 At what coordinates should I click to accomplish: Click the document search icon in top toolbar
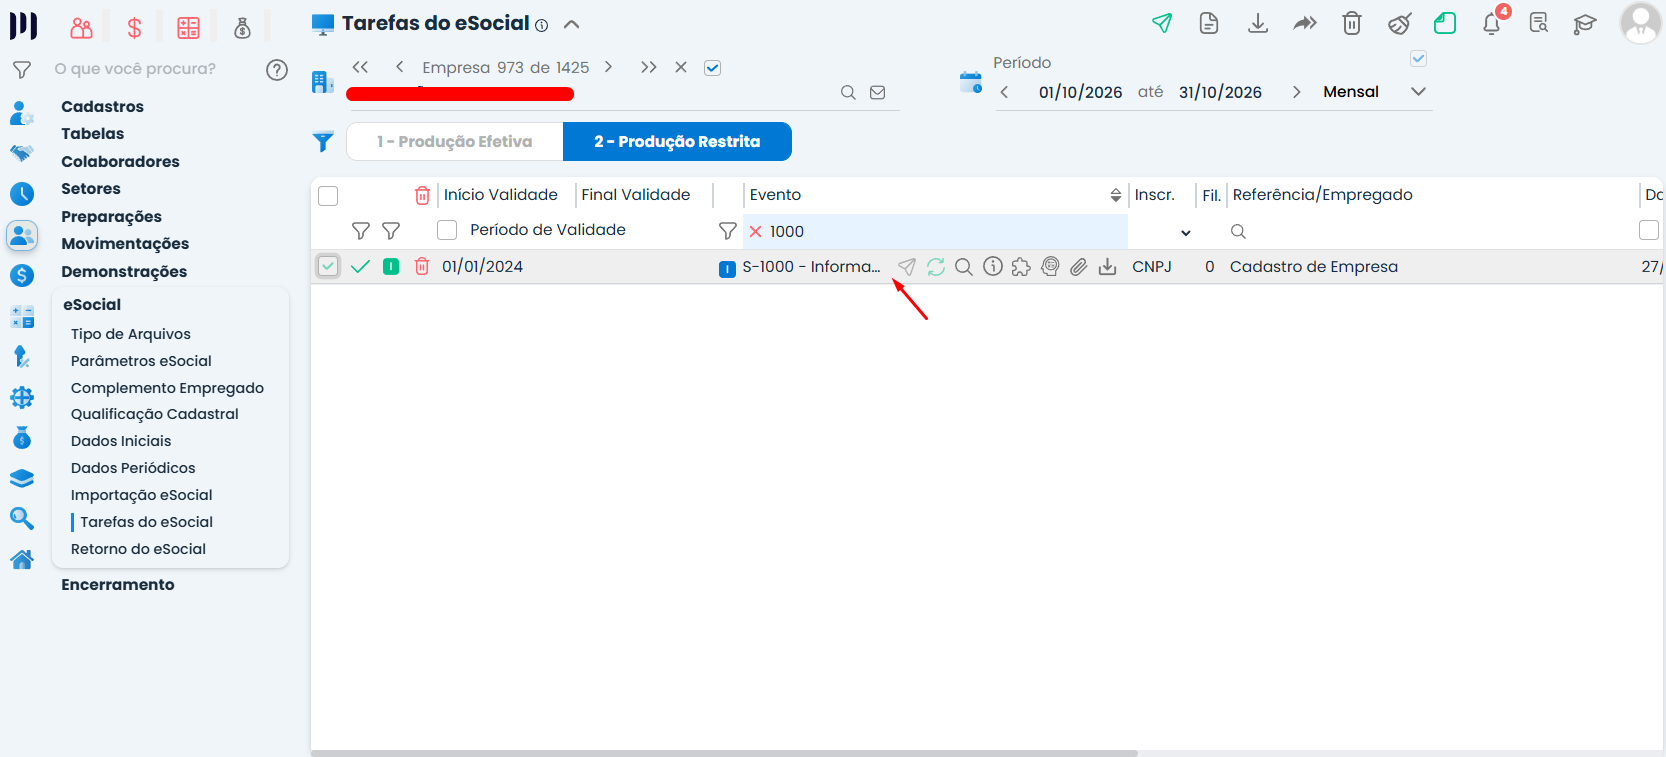point(1539,23)
